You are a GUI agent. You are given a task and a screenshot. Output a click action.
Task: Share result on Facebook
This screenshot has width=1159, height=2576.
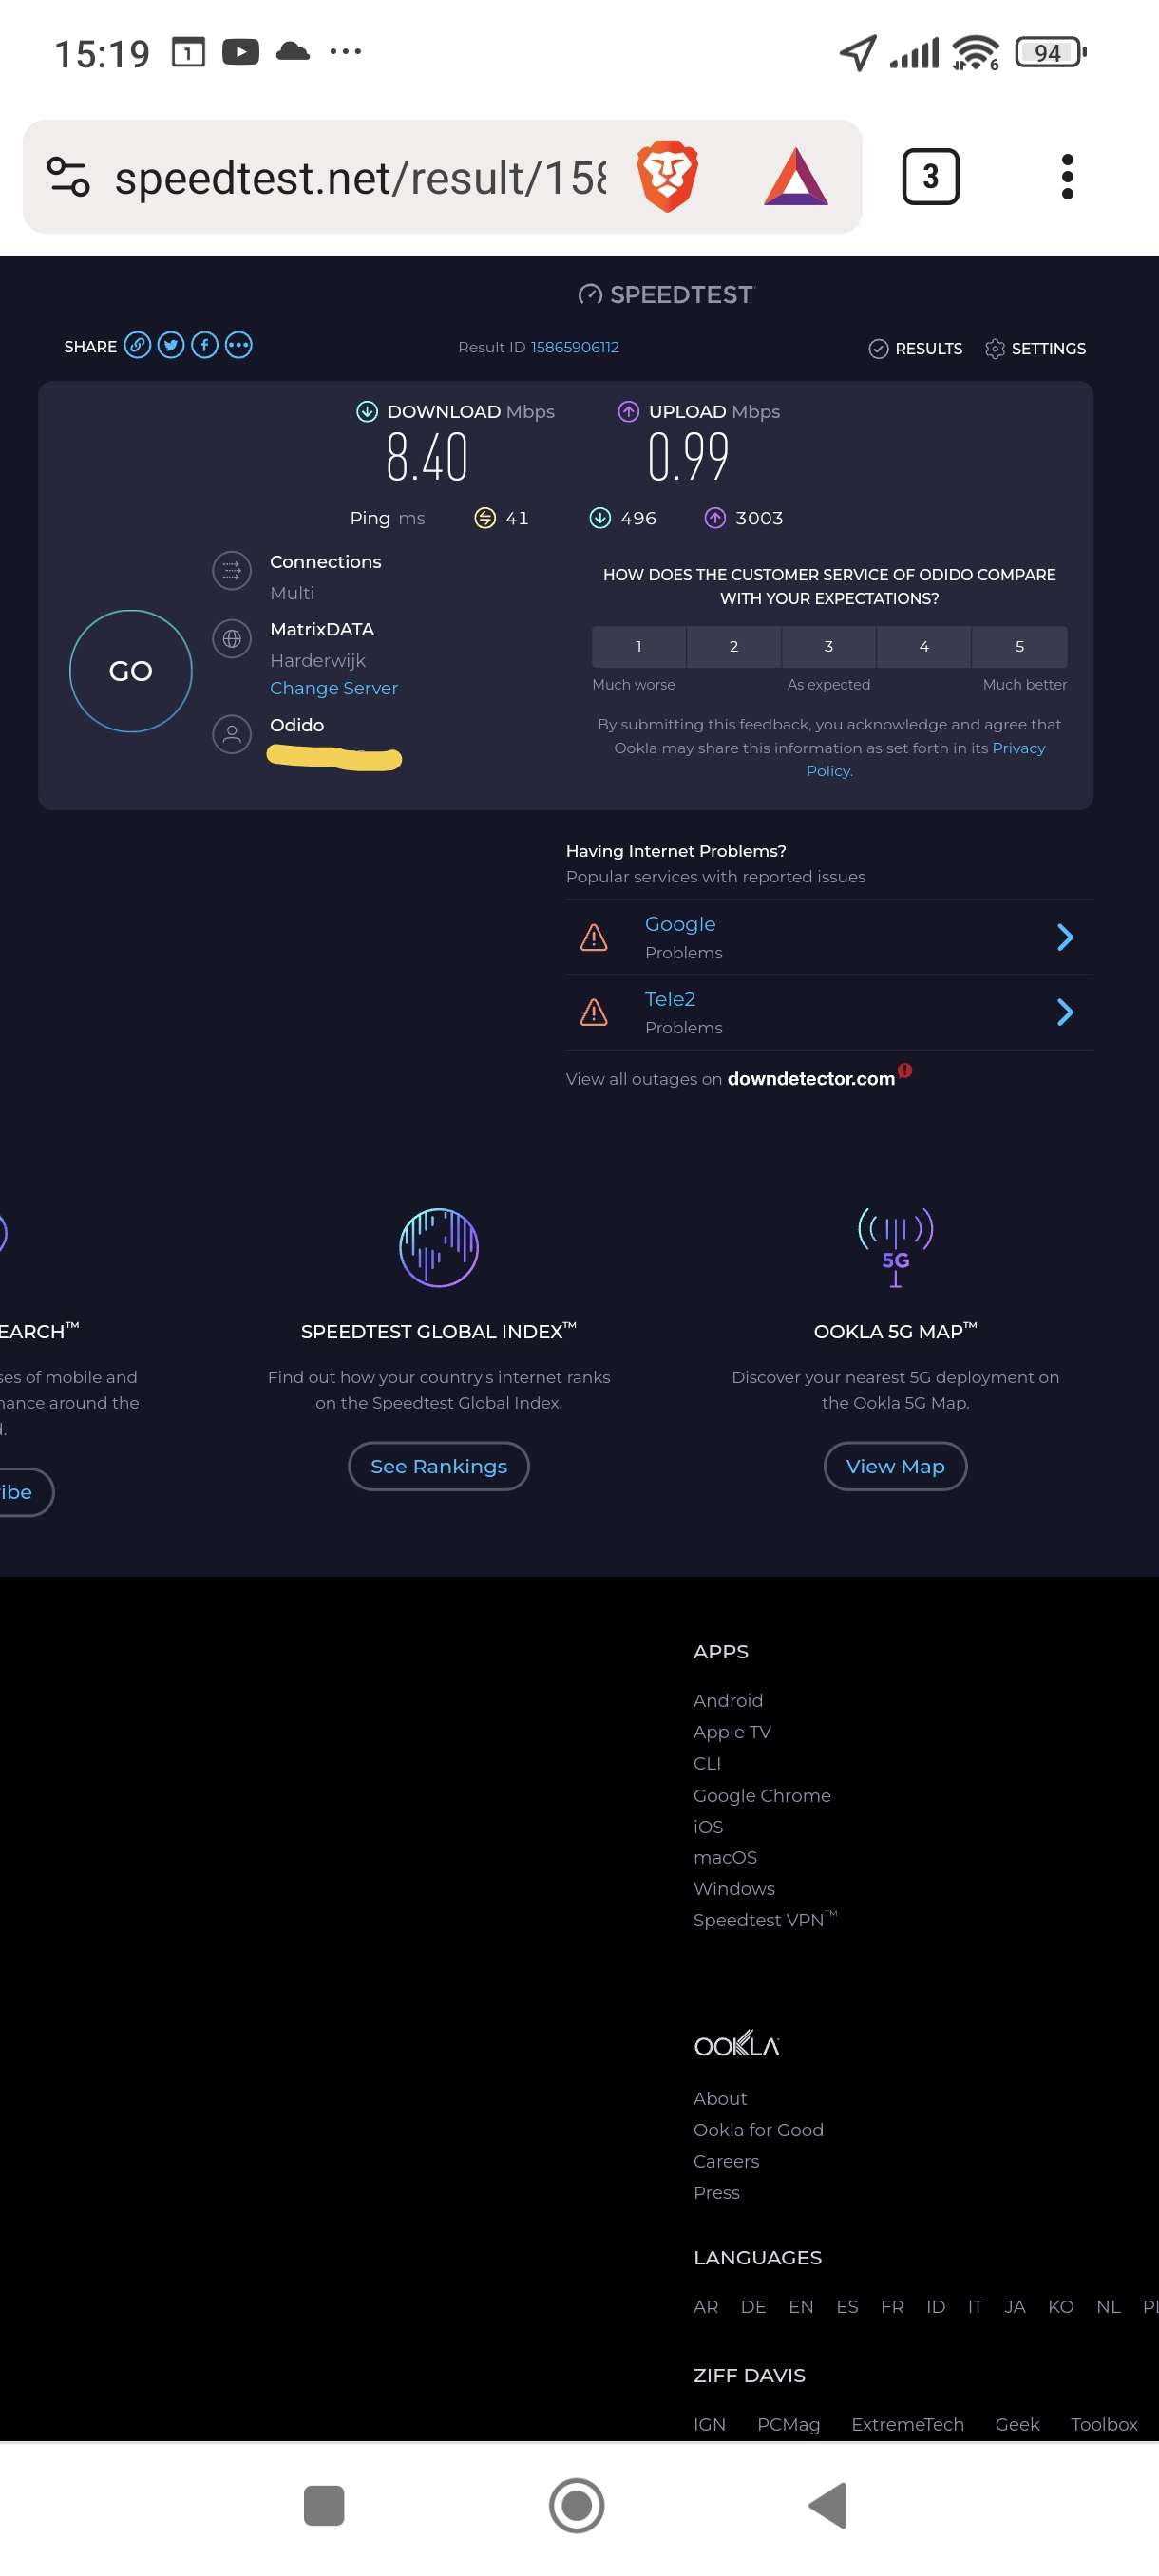tap(205, 346)
